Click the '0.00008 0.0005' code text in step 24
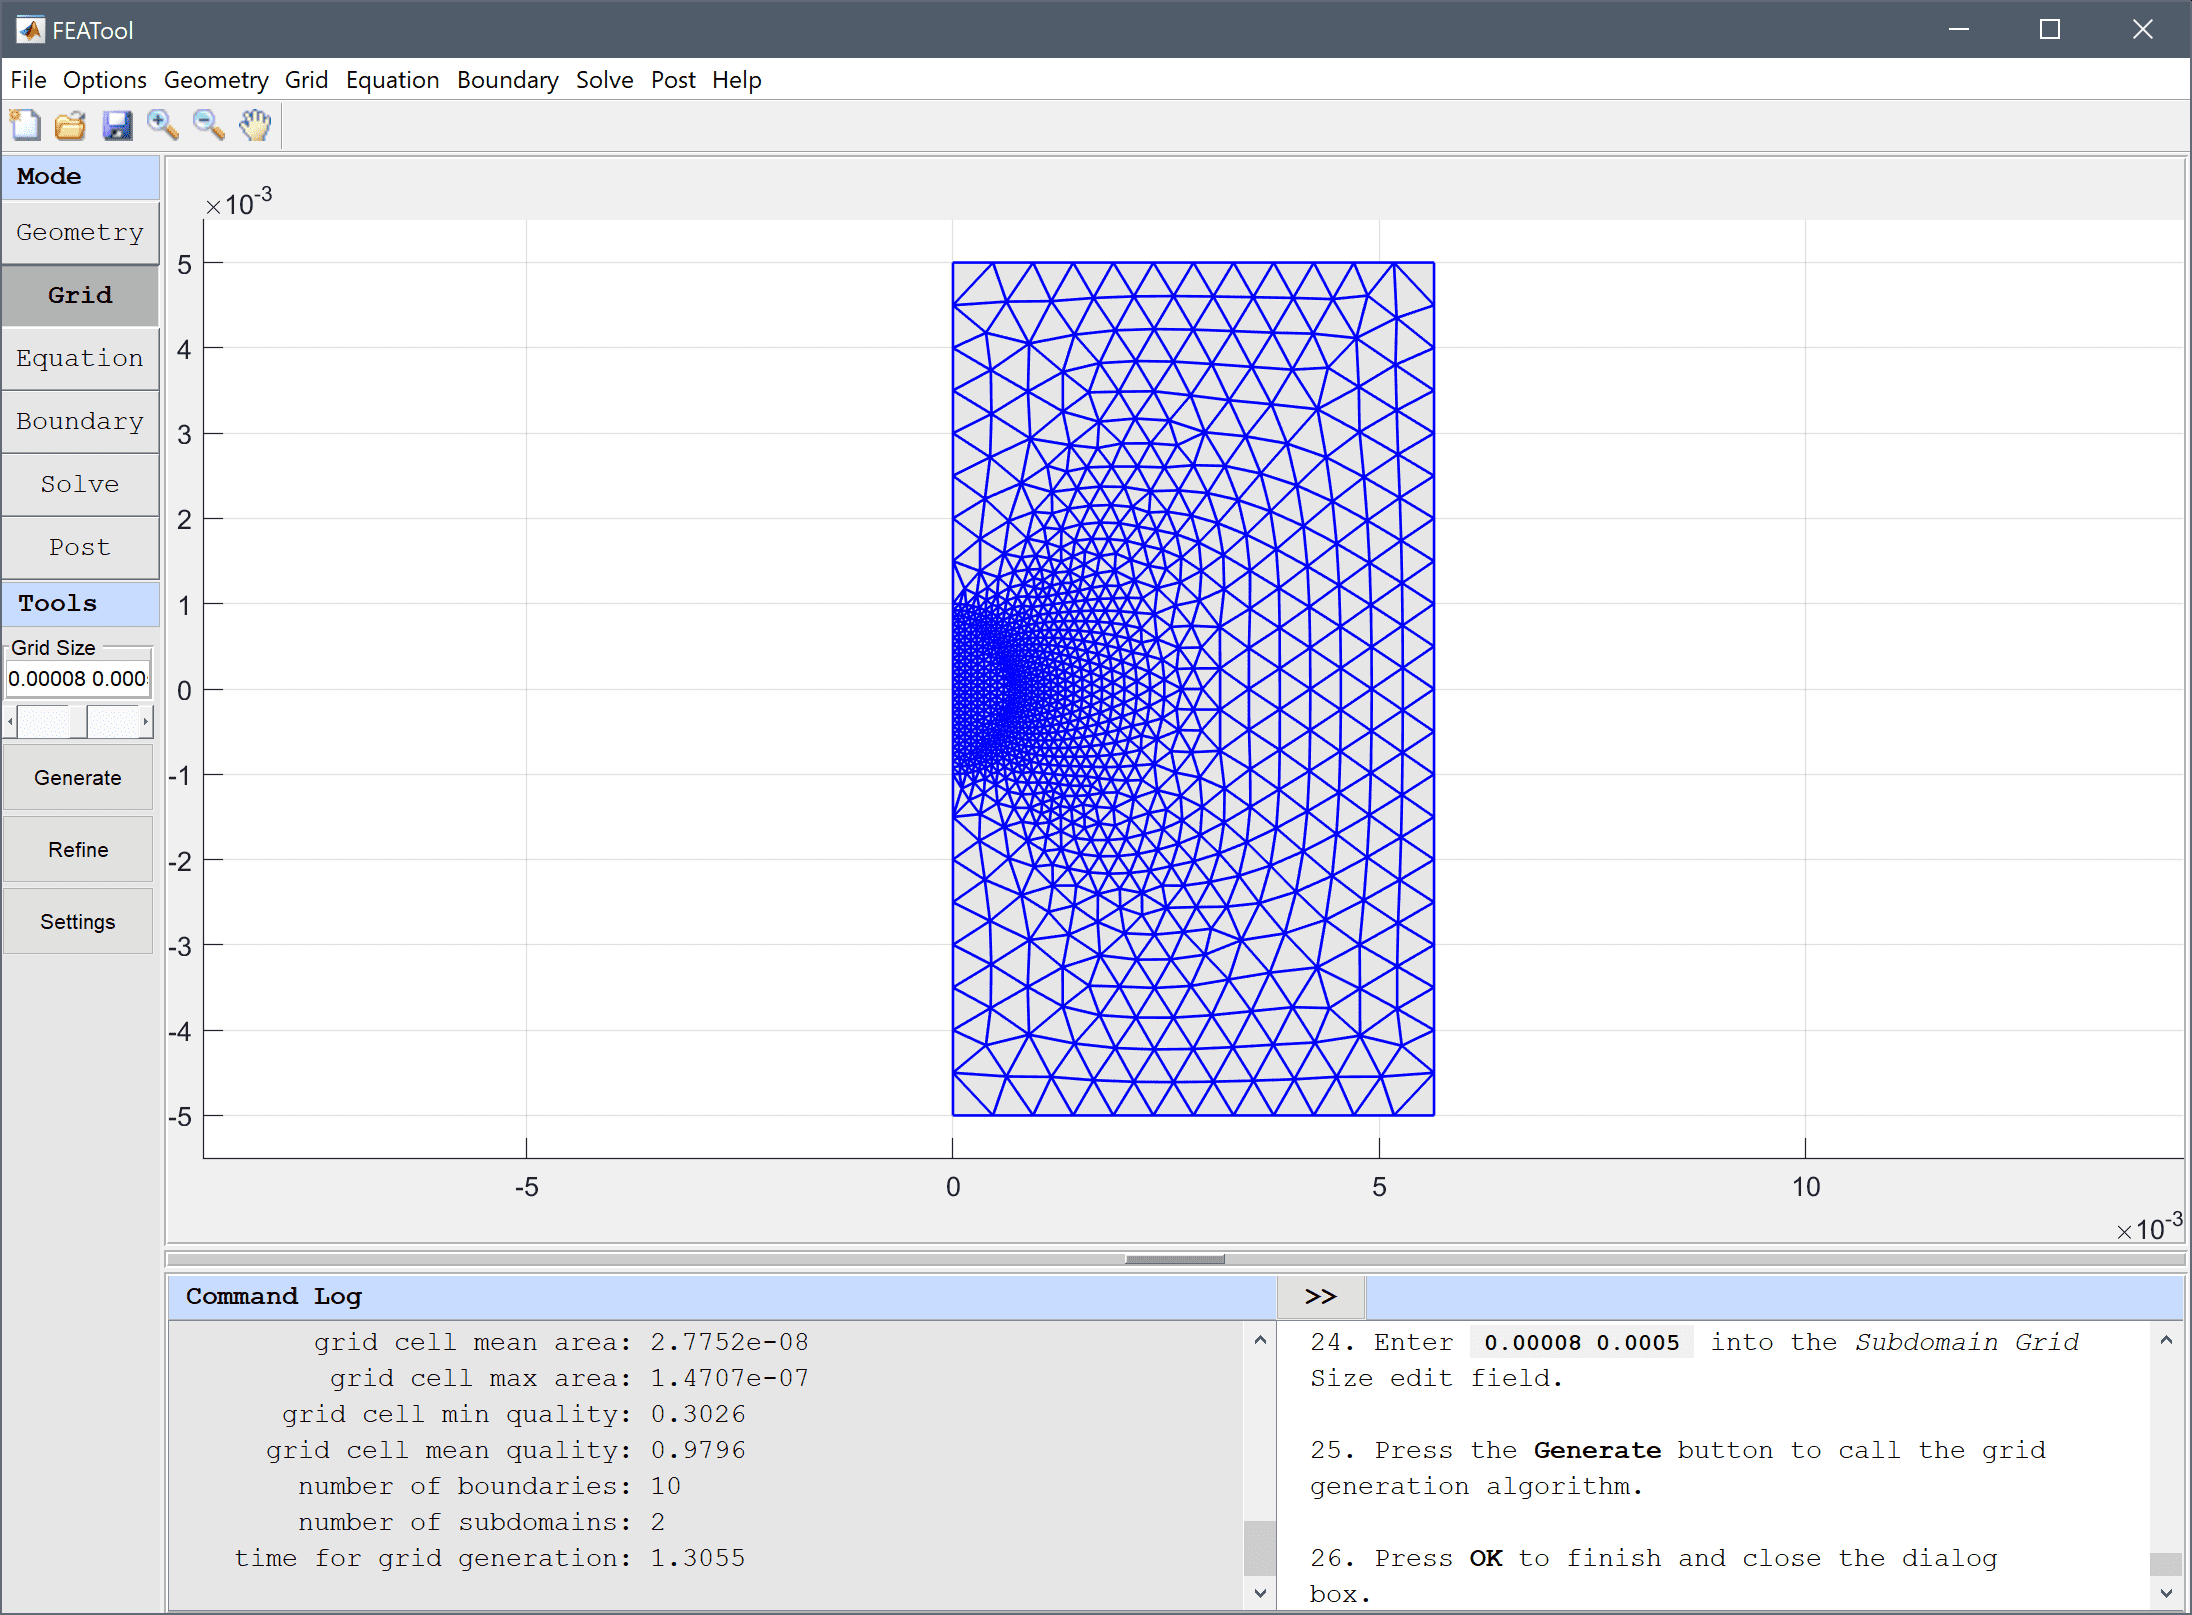Image resolution: width=2192 pixels, height=1615 pixels. (1582, 1342)
